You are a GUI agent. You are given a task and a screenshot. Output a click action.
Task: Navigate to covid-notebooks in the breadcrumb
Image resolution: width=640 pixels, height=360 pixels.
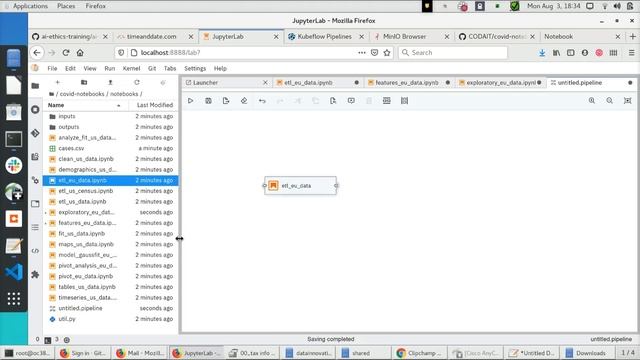82,94
